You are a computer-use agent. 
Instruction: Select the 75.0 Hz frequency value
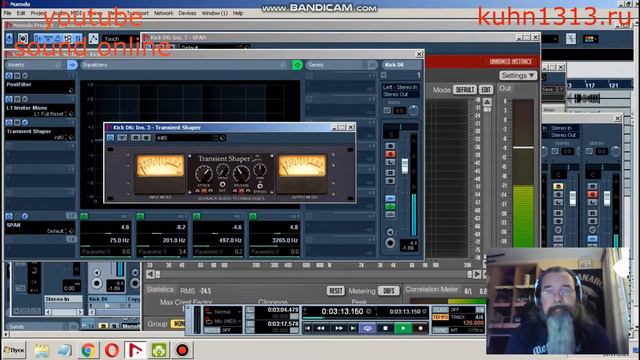click(x=119, y=240)
